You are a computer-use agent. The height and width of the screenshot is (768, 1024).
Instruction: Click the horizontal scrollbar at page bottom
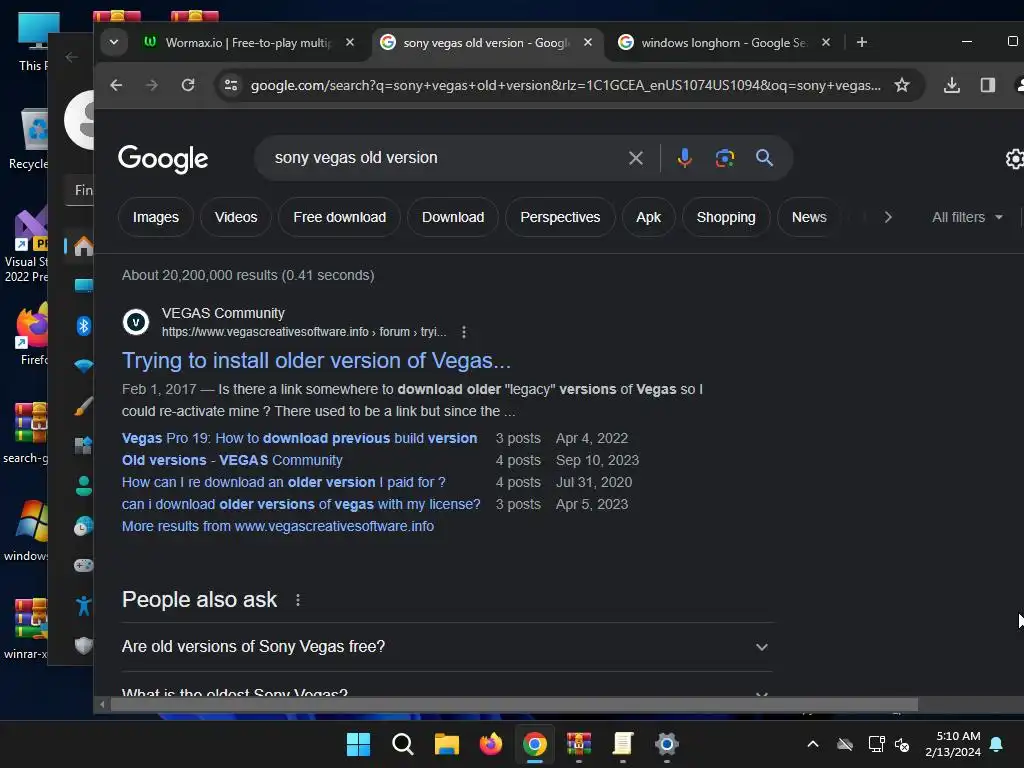[x=515, y=705]
